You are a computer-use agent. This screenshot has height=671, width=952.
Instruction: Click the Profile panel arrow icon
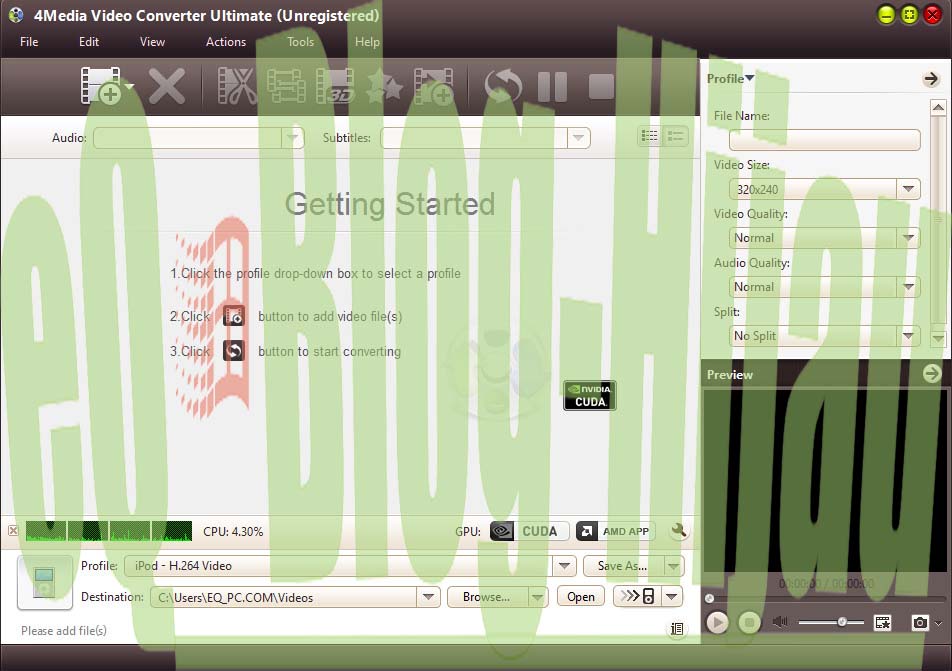(930, 78)
